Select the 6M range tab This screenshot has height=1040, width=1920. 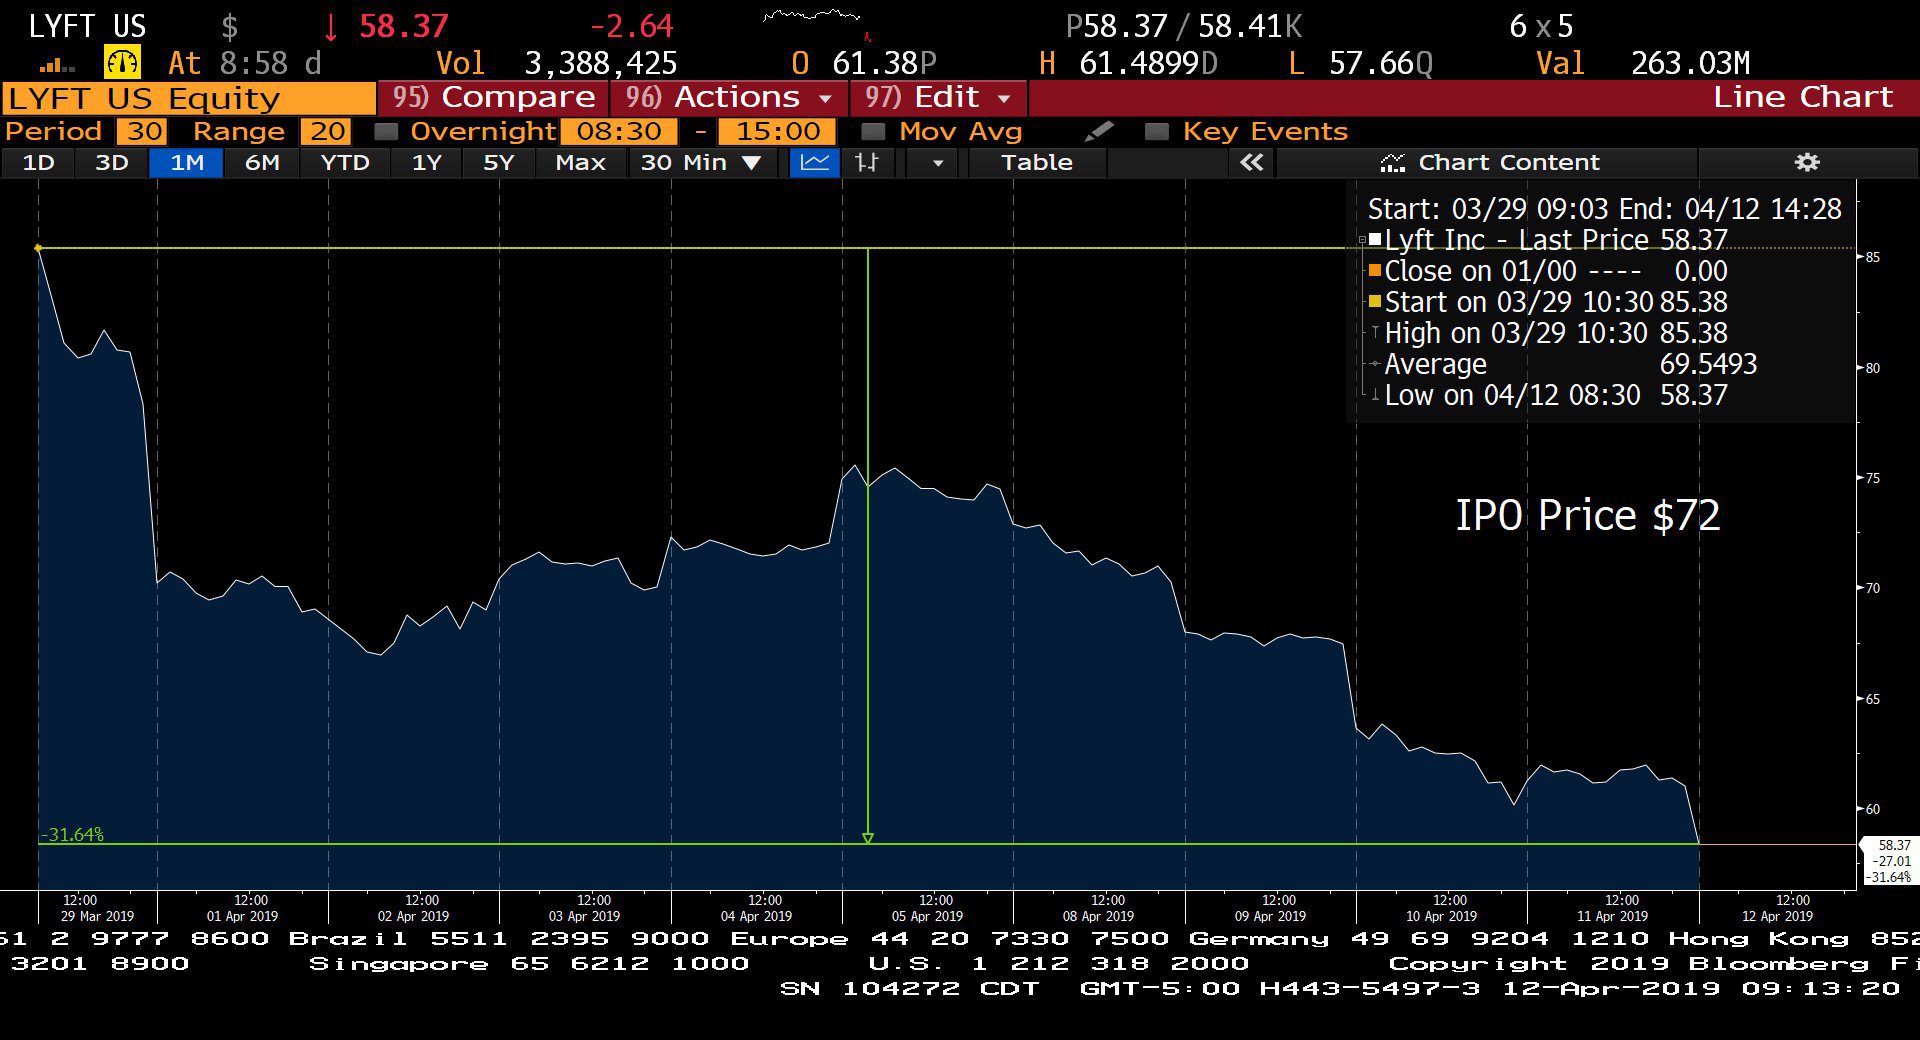click(x=262, y=162)
